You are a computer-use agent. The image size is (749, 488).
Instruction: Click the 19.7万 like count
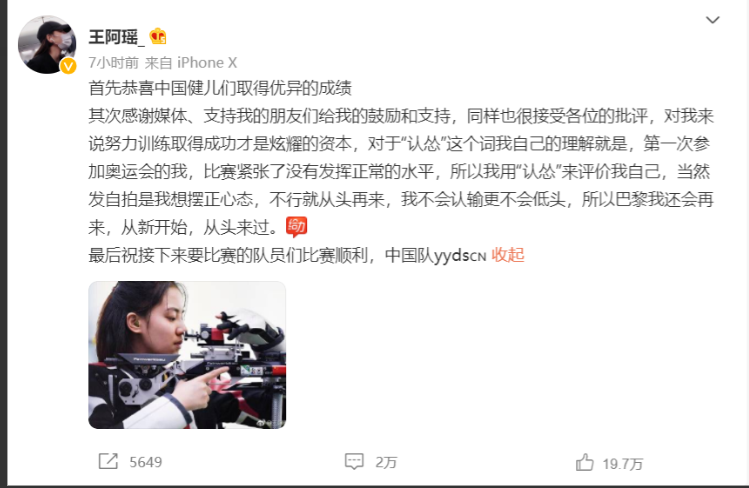coord(622,464)
